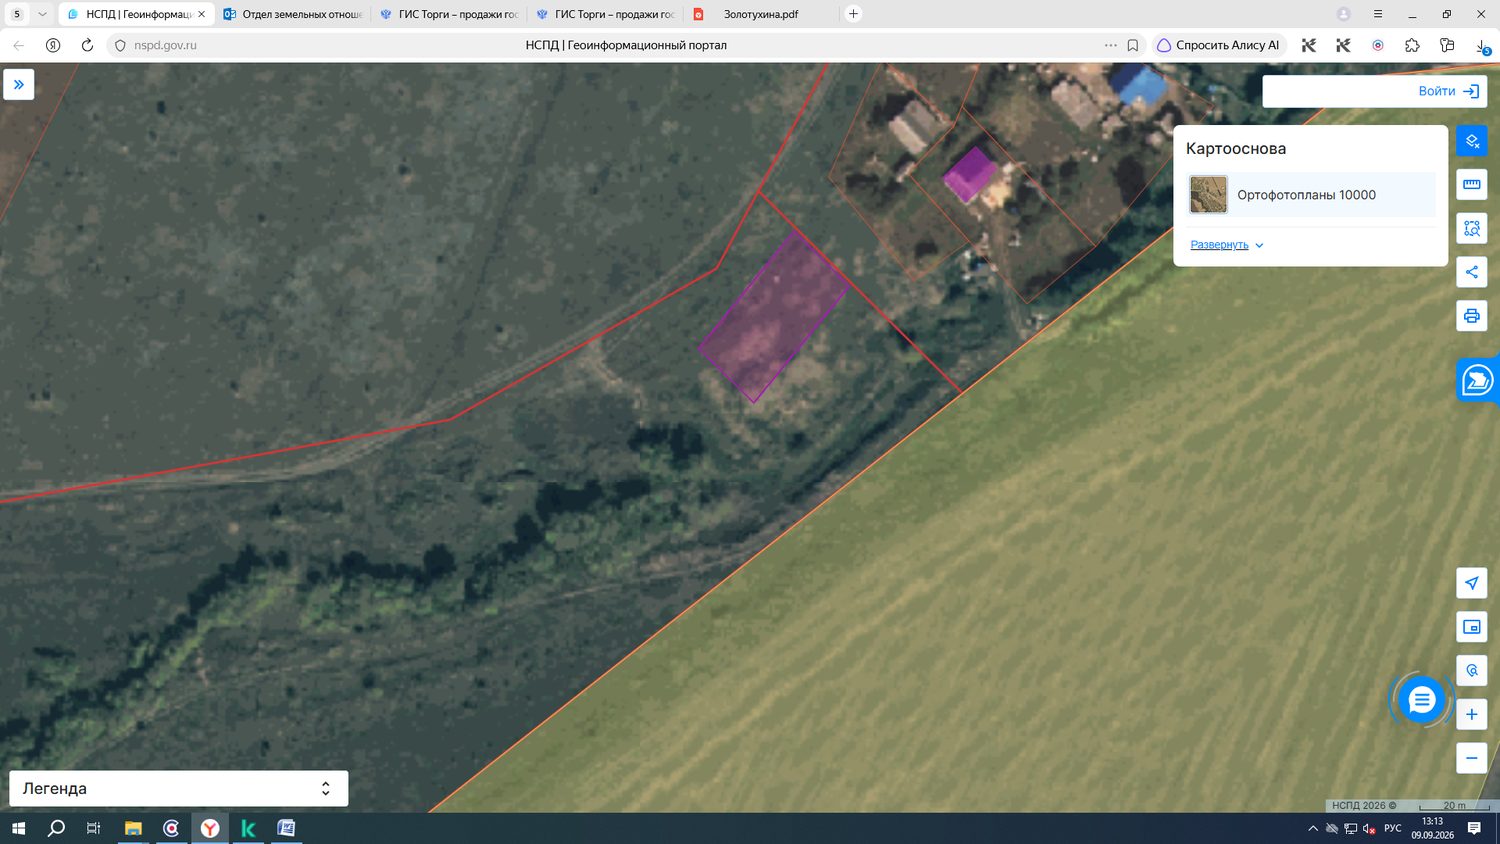Open browser extensions puzzle icon
Image resolution: width=1500 pixels, height=844 pixels.
1412,45
